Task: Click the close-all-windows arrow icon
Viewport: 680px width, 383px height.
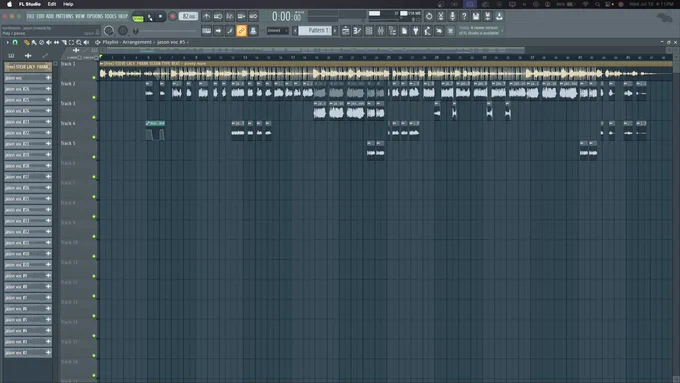Action: [x=439, y=31]
